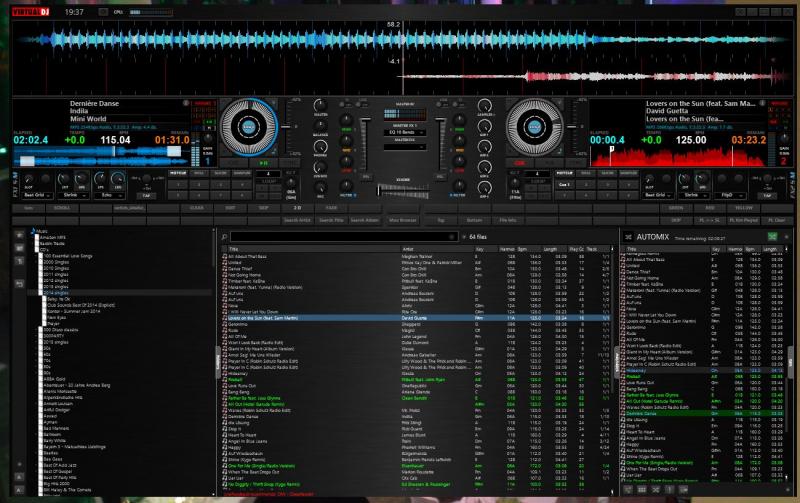Click music note icon beside Fireball track

click(x=224, y=380)
